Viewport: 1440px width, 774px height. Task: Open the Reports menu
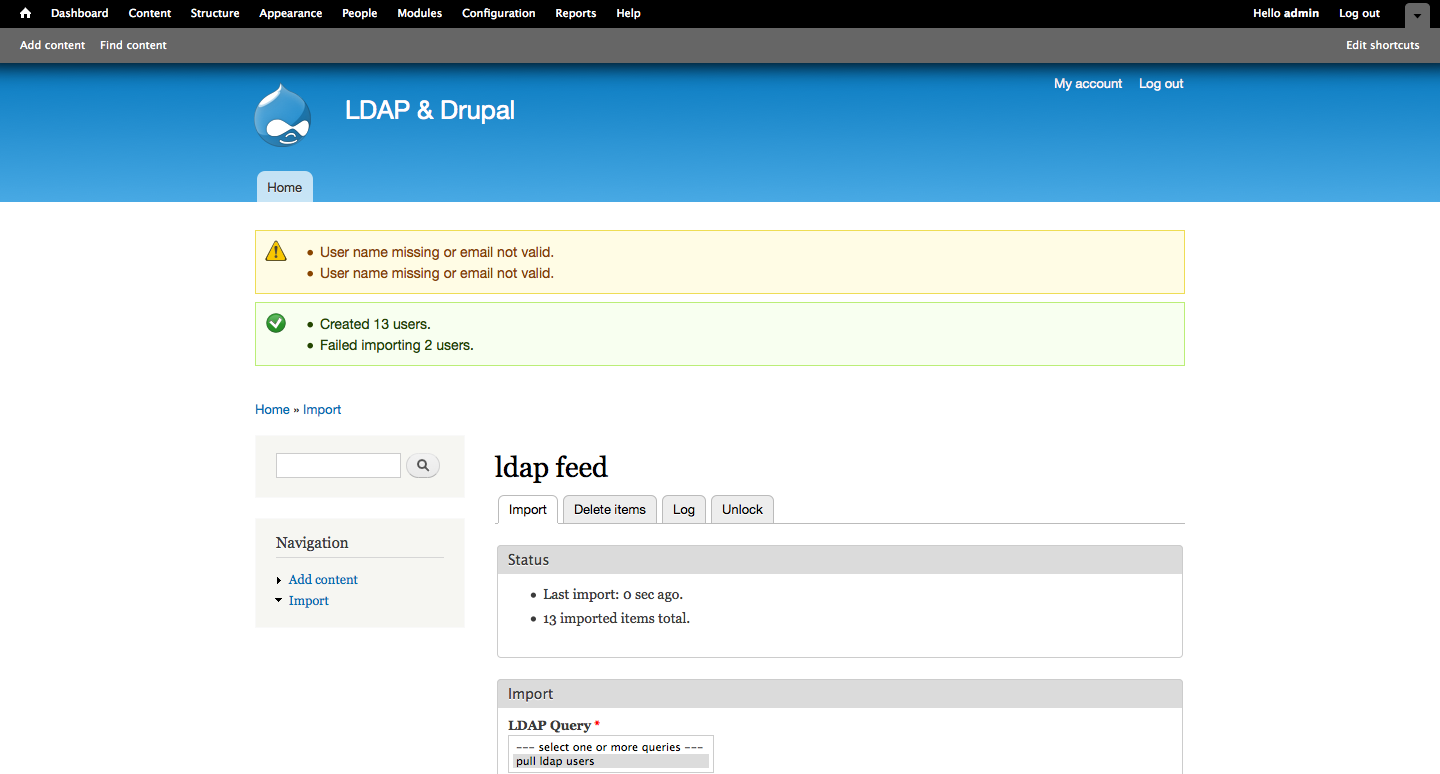(x=576, y=13)
